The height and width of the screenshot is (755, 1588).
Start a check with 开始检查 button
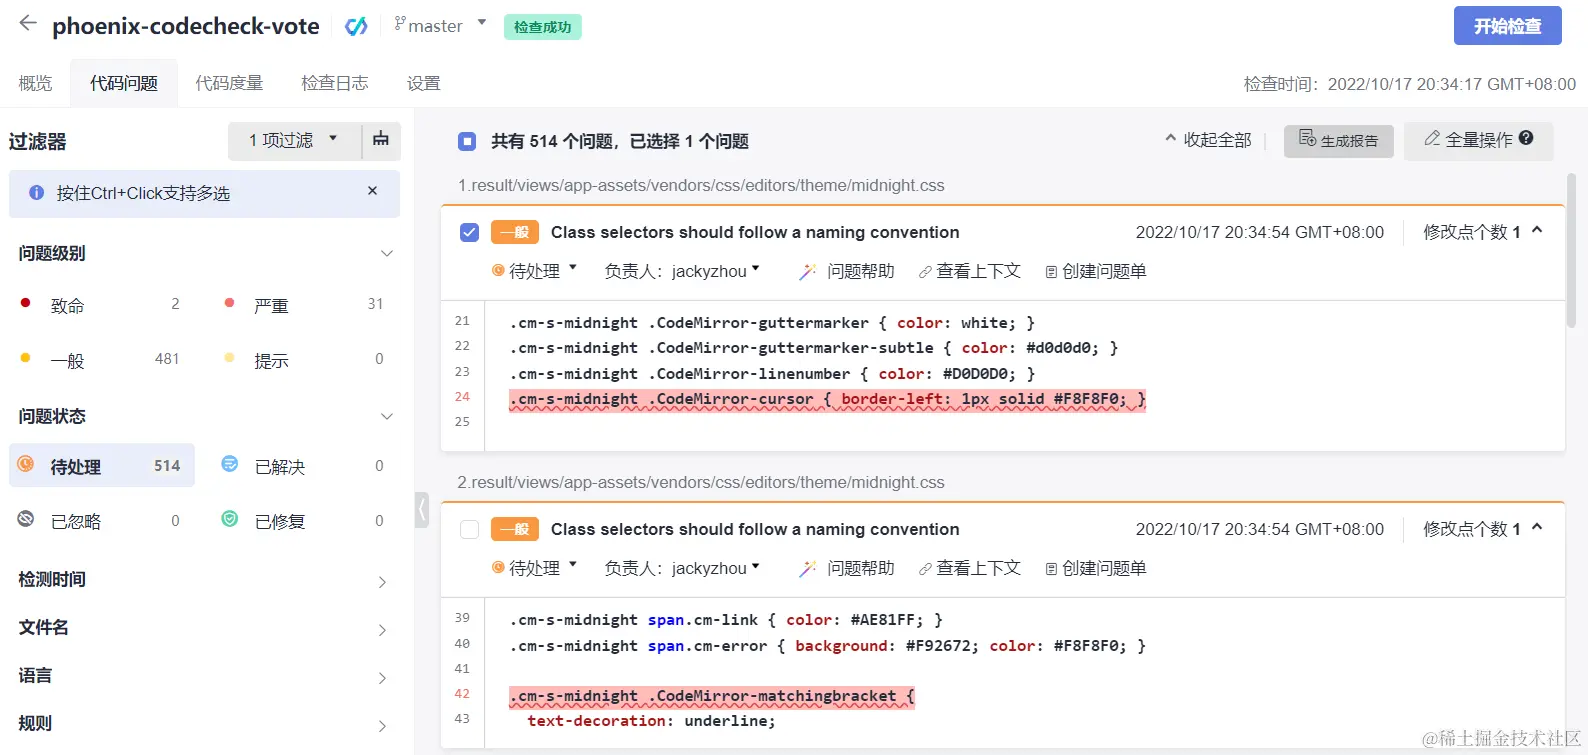(x=1507, y=26)
